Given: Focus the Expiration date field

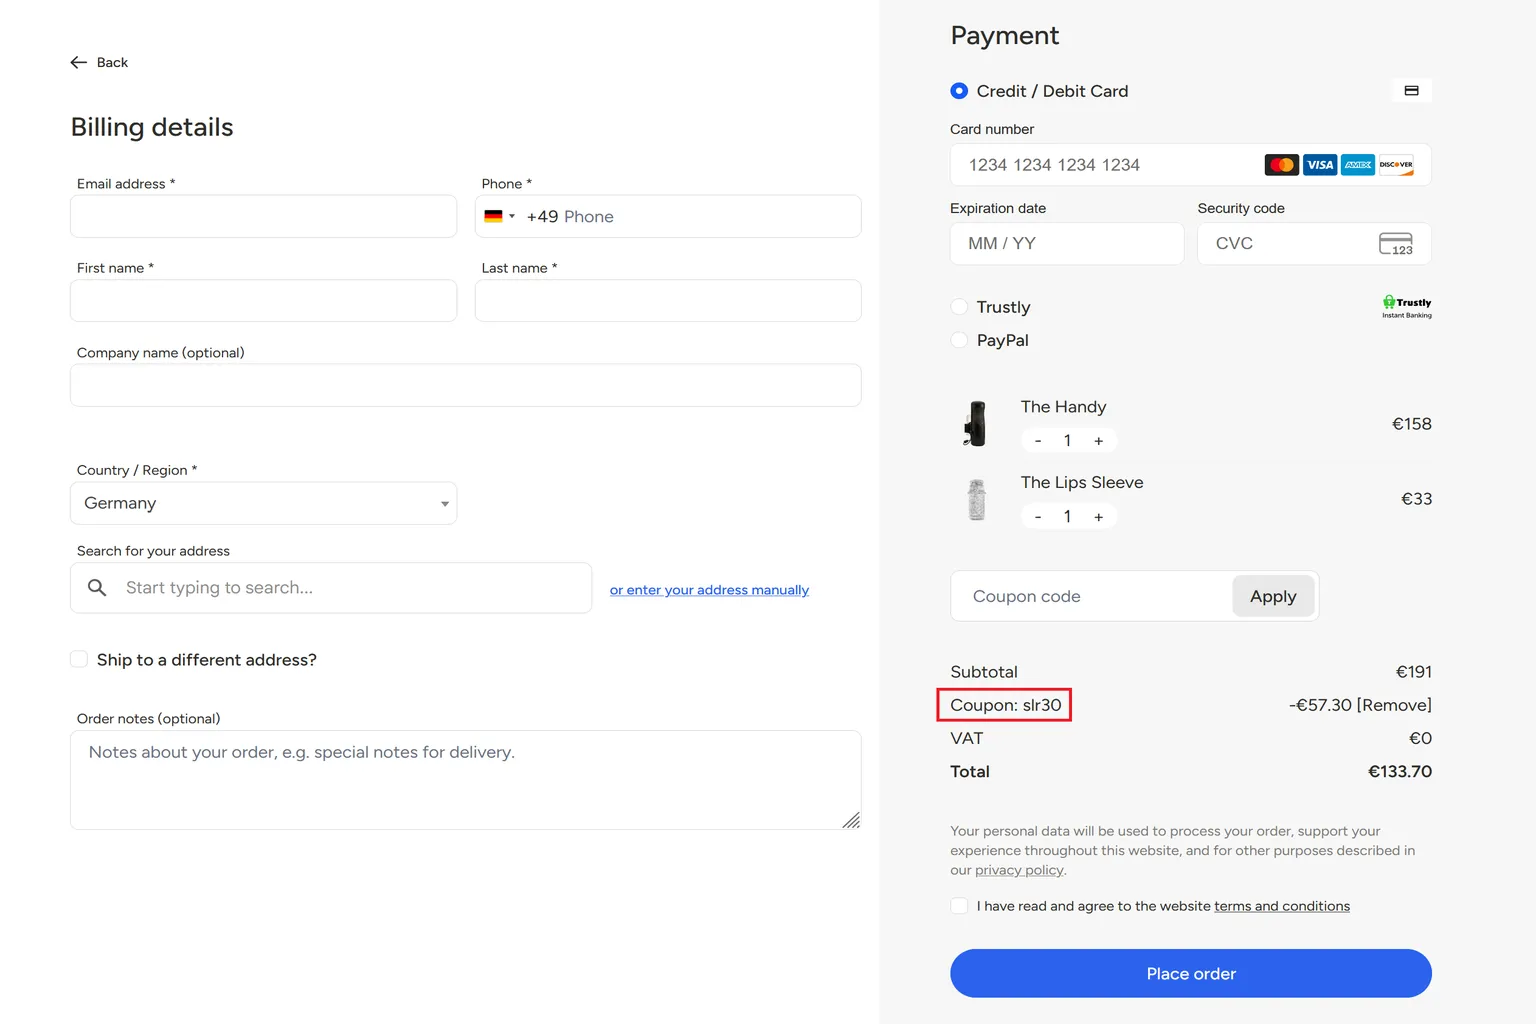Looking at the screenshot, I should [1067, 244].
